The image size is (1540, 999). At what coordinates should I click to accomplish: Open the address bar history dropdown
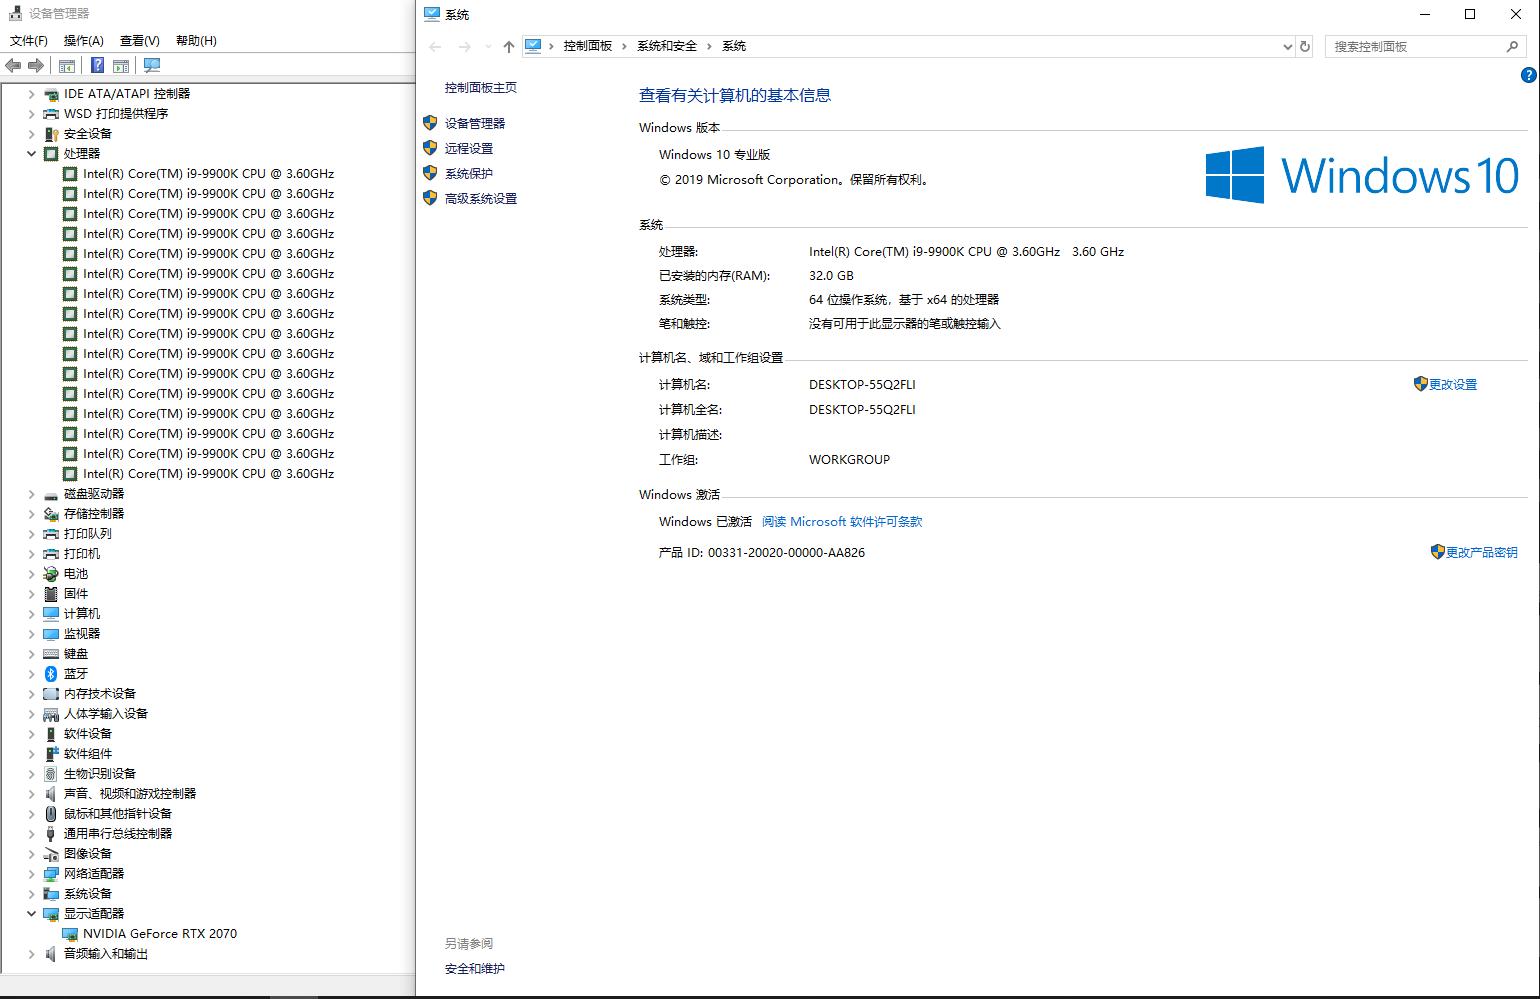[1287, 46]
